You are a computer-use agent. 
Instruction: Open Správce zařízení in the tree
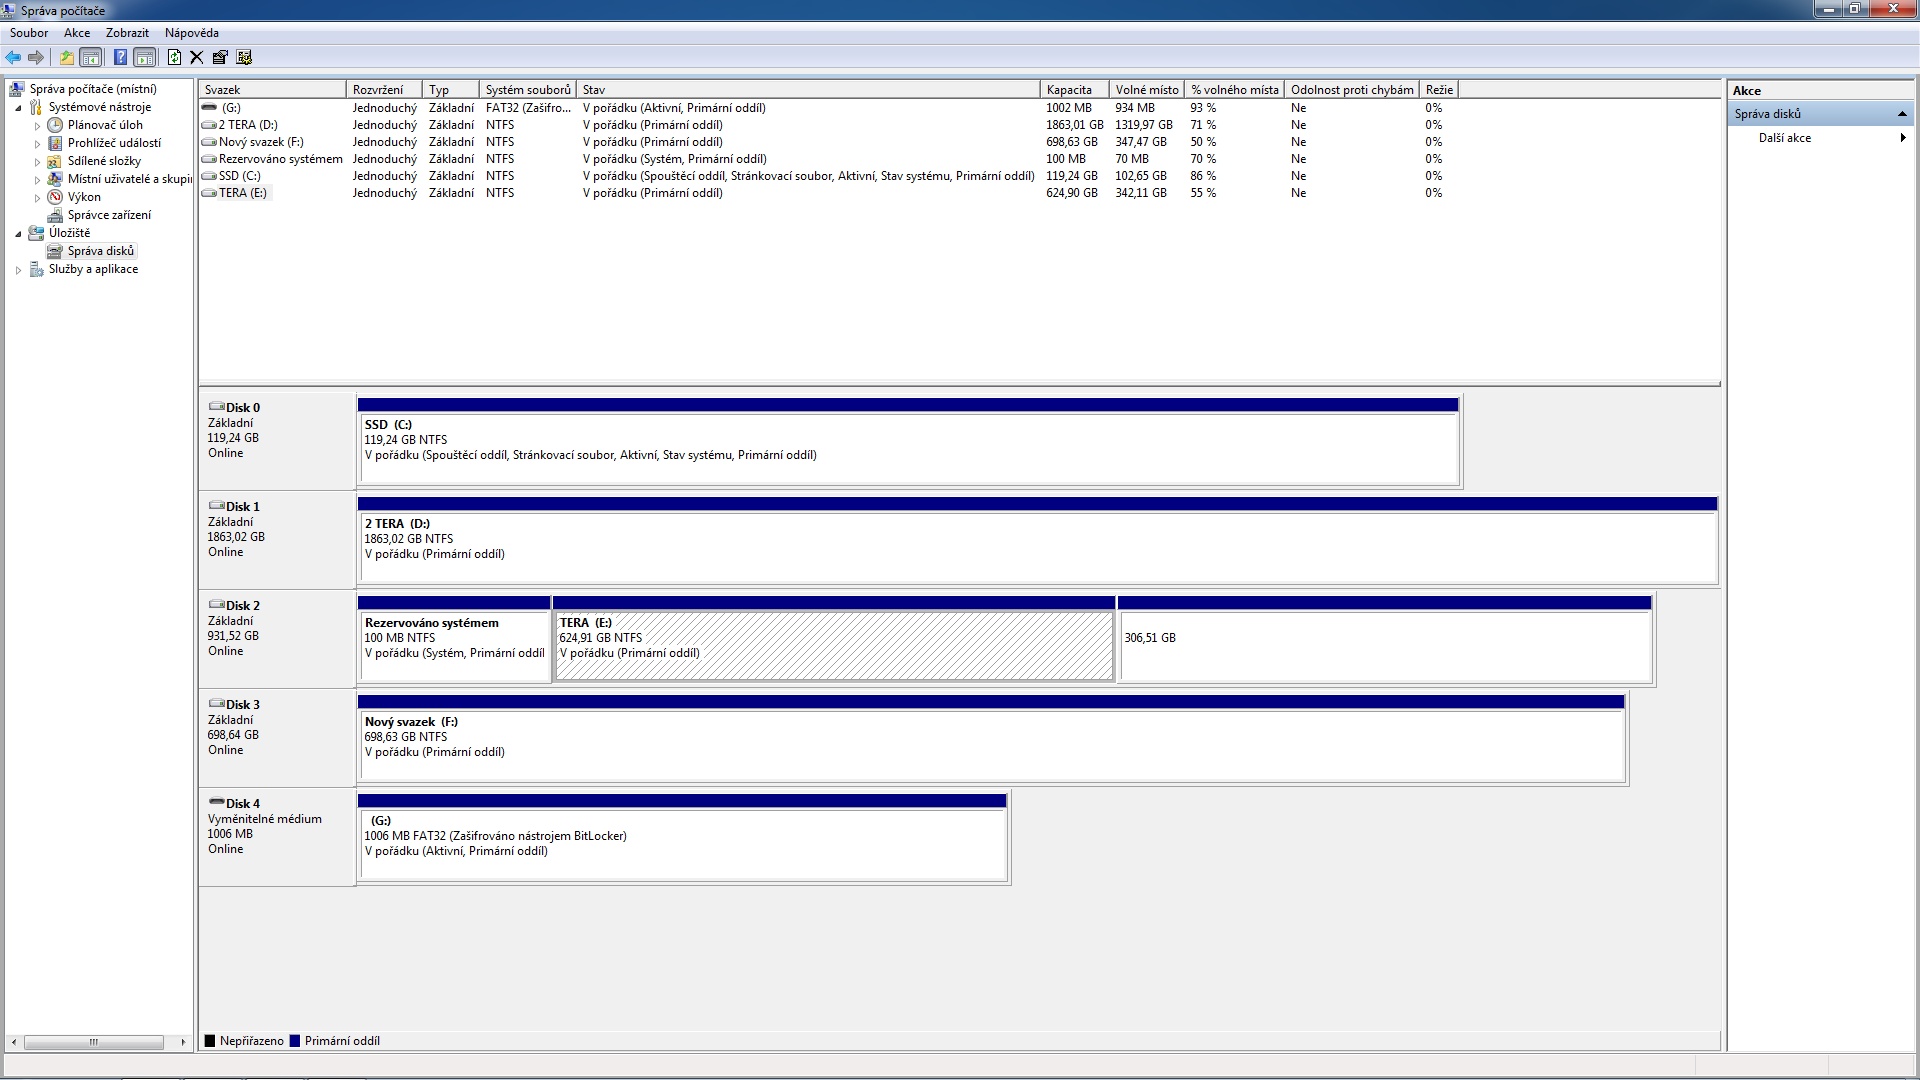pyautogui.click(x=109, y=215)
